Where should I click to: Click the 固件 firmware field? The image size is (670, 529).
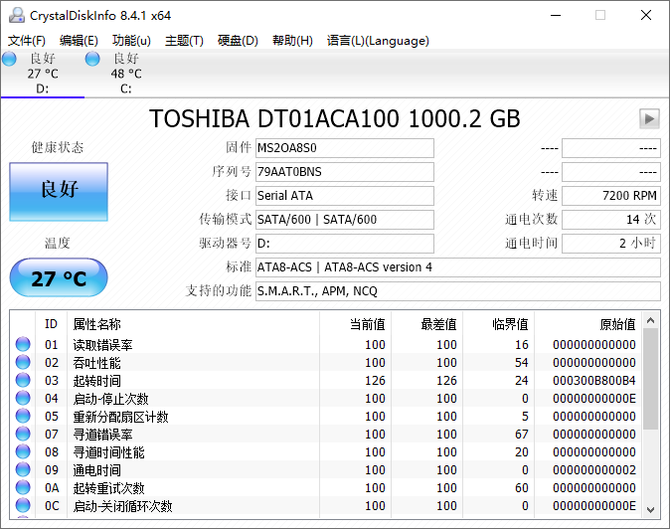[344, 148]
